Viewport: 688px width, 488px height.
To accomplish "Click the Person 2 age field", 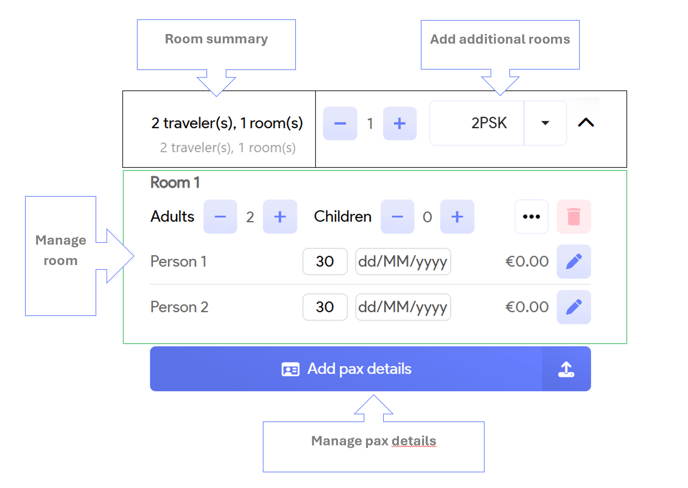I will coord(325,307).
